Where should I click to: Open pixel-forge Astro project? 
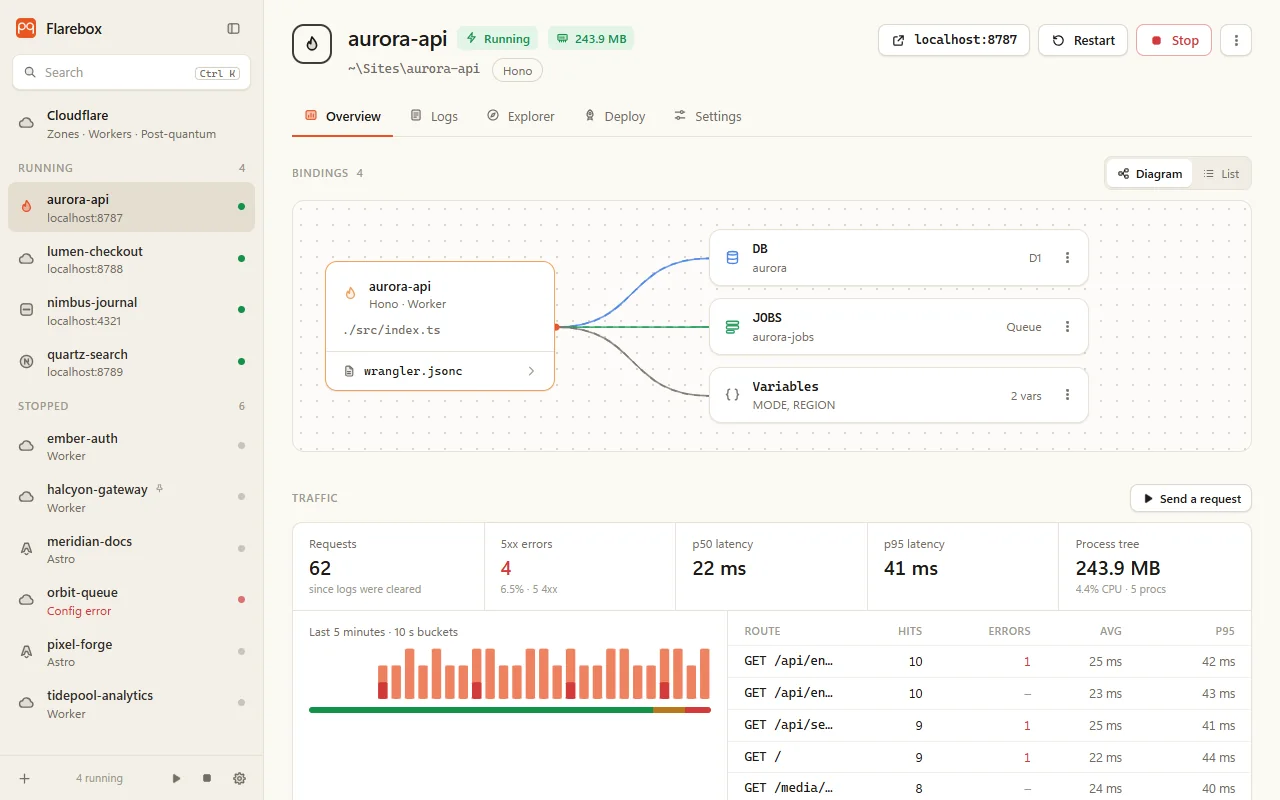click(131, 653)
